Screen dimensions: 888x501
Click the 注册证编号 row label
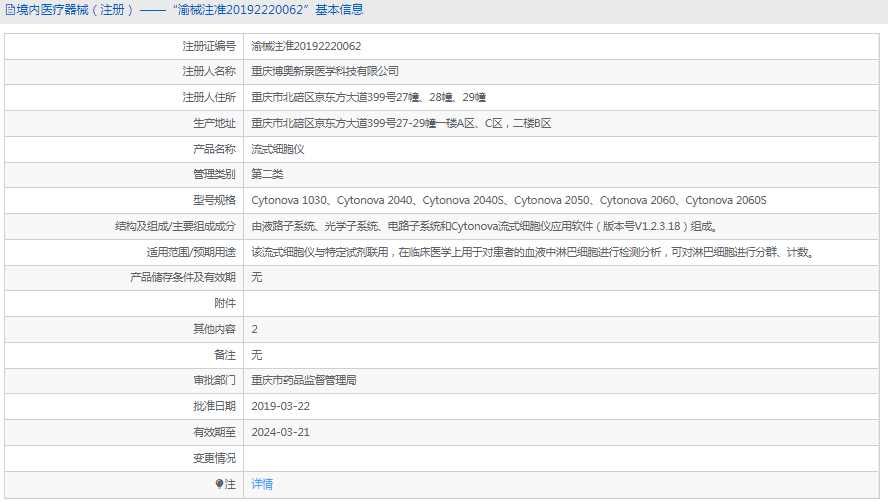[209, 46]
